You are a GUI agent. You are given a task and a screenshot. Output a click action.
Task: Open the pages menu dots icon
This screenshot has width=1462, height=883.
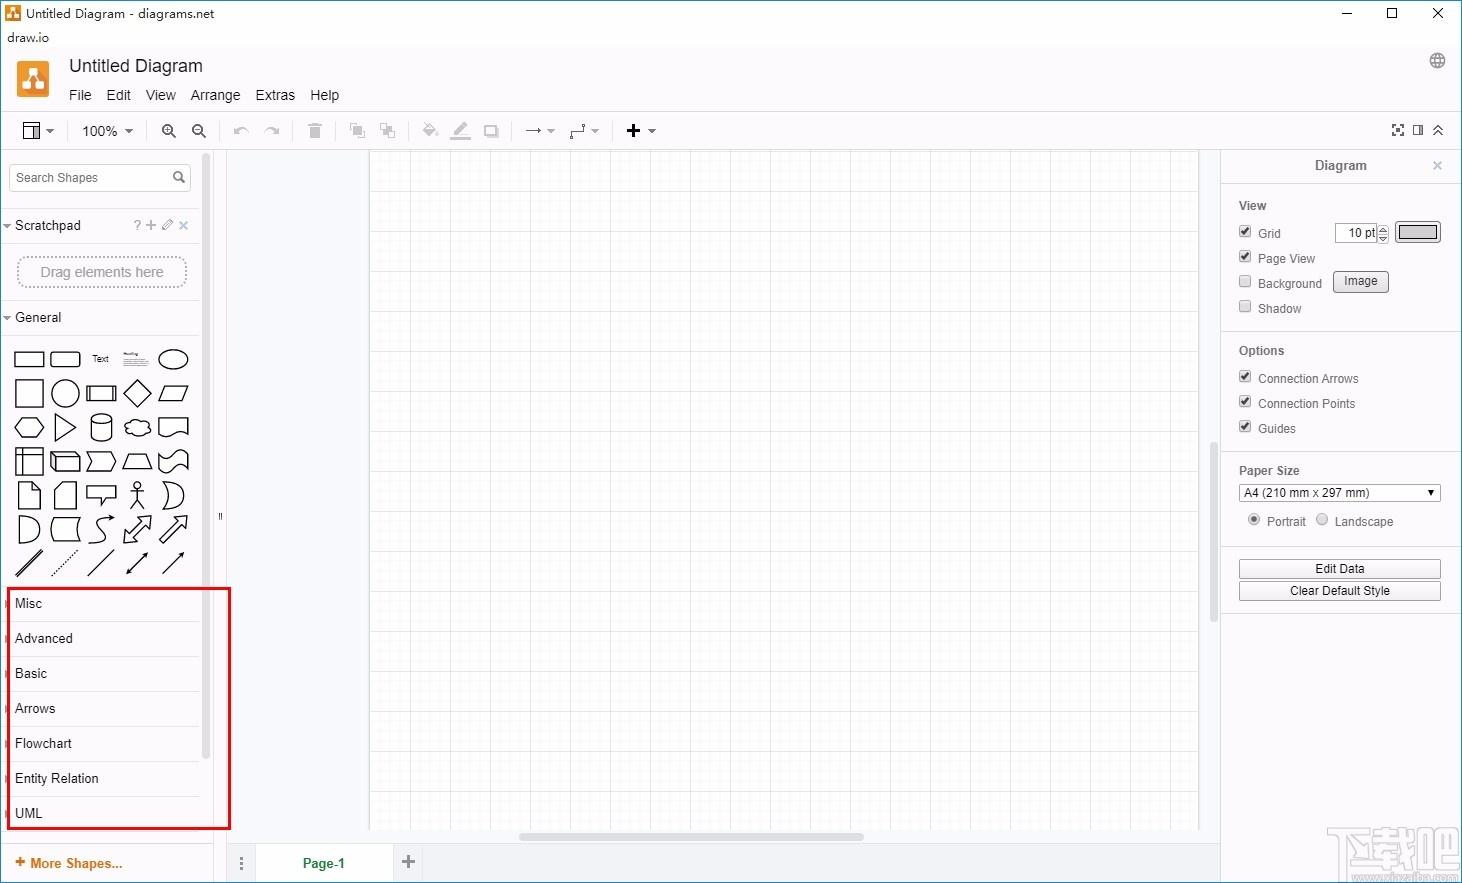click(x=241, y=863)
